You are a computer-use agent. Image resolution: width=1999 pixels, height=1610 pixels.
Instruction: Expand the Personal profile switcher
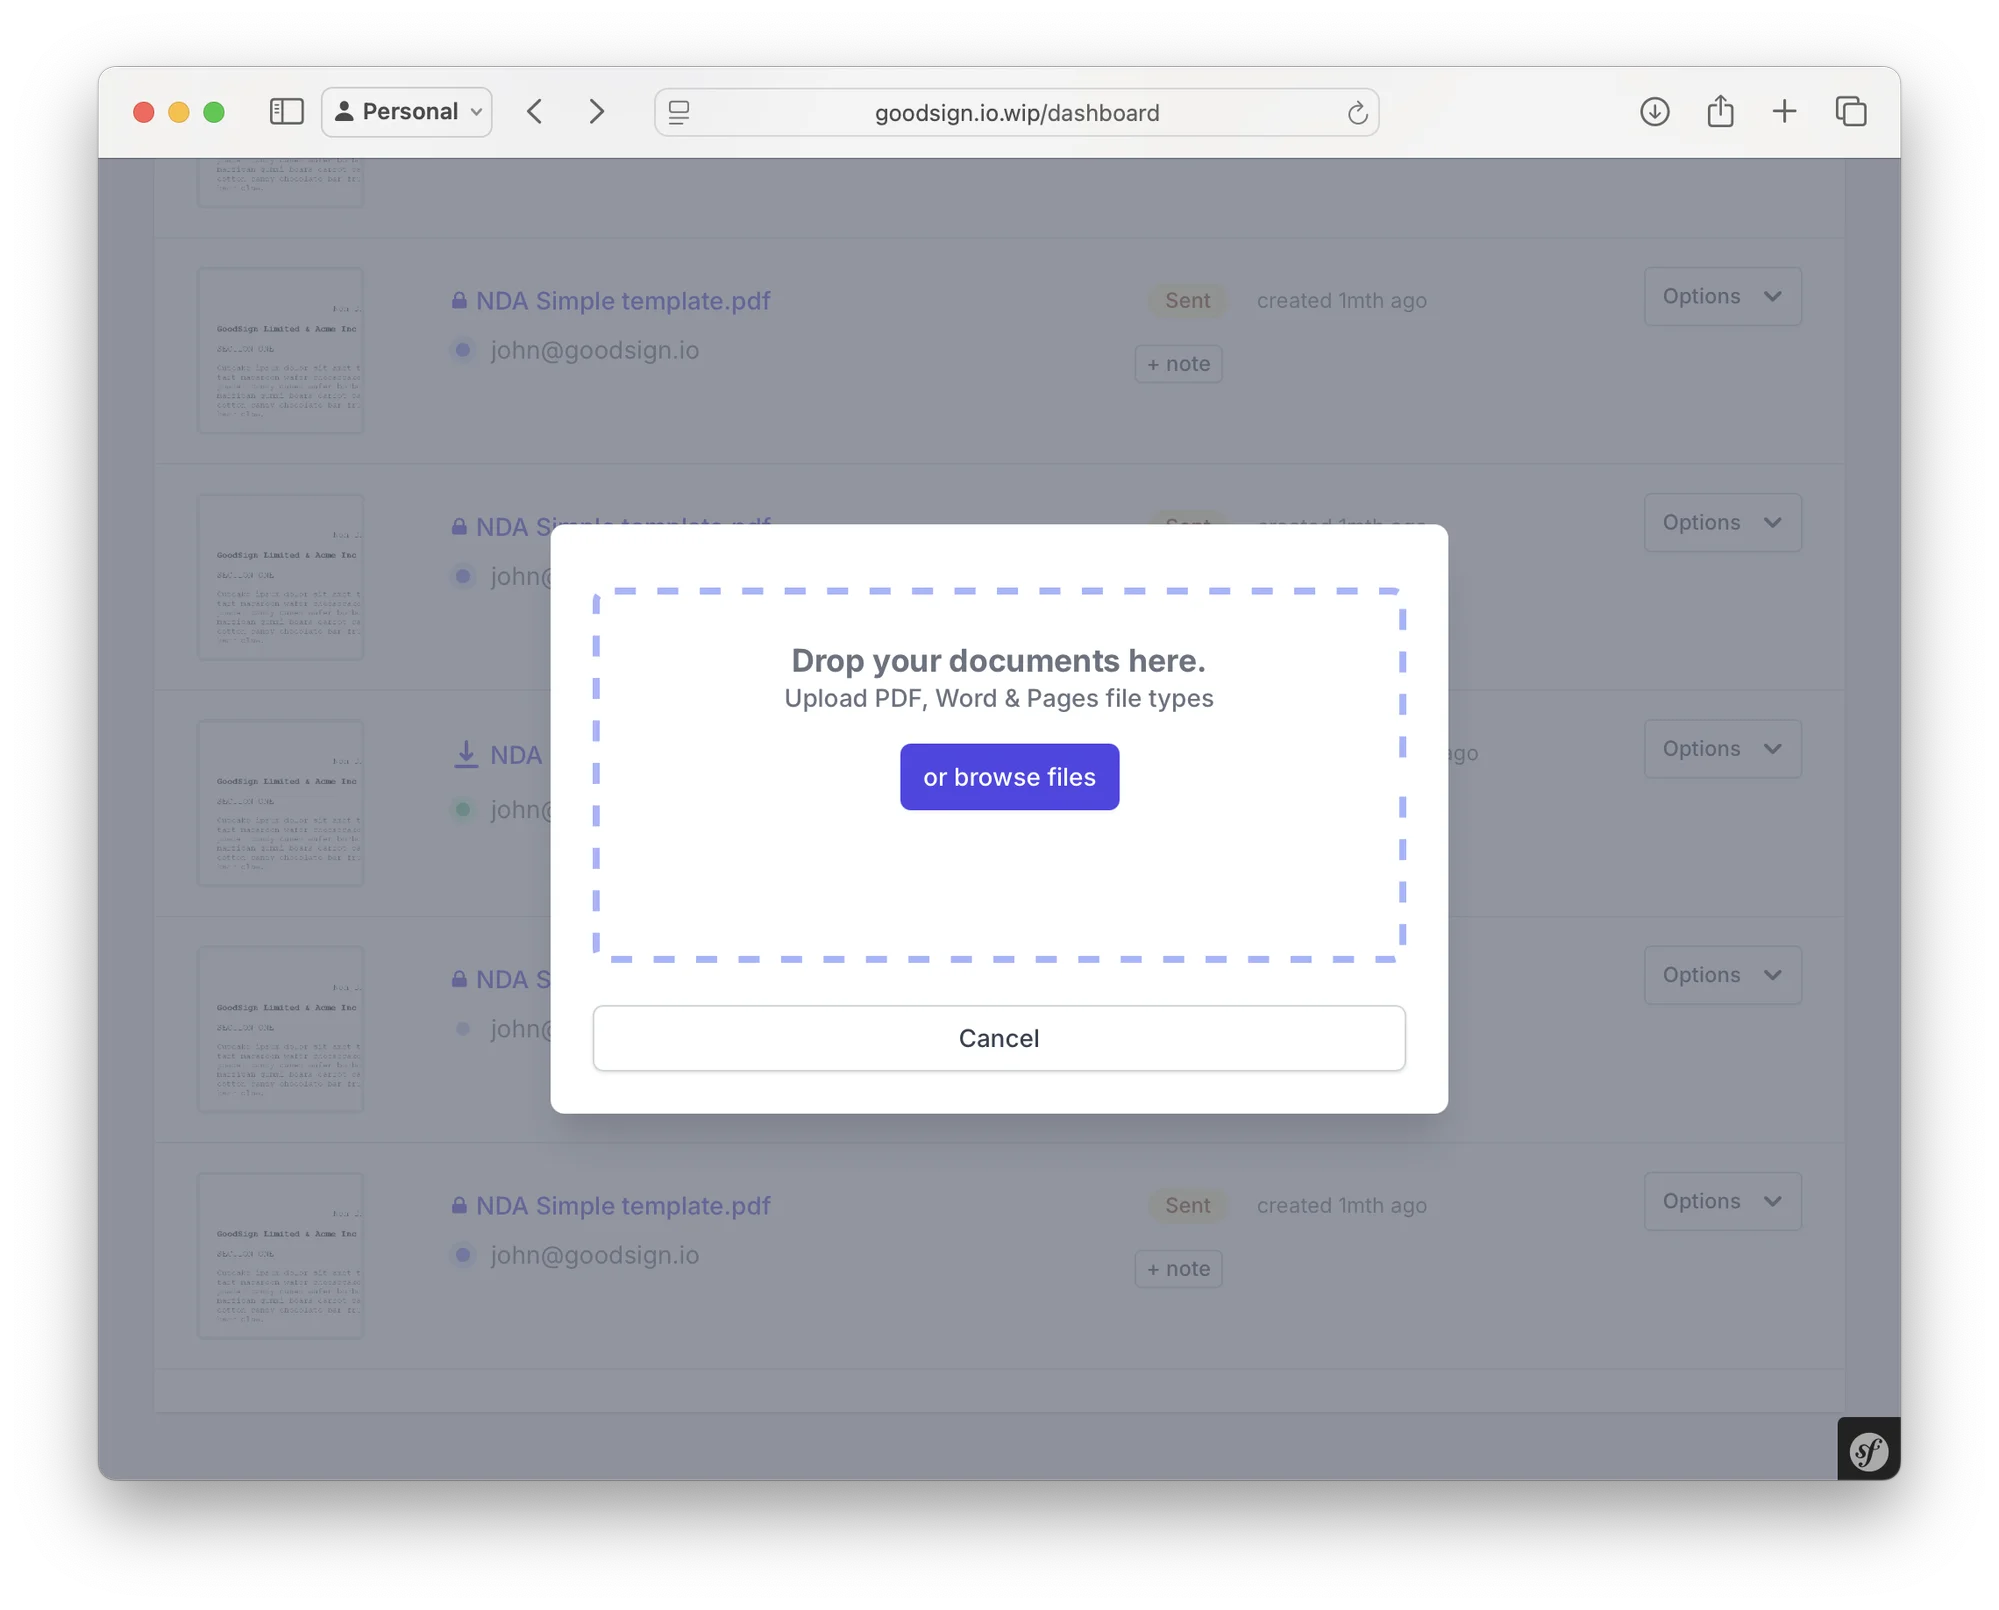point(406,111)
